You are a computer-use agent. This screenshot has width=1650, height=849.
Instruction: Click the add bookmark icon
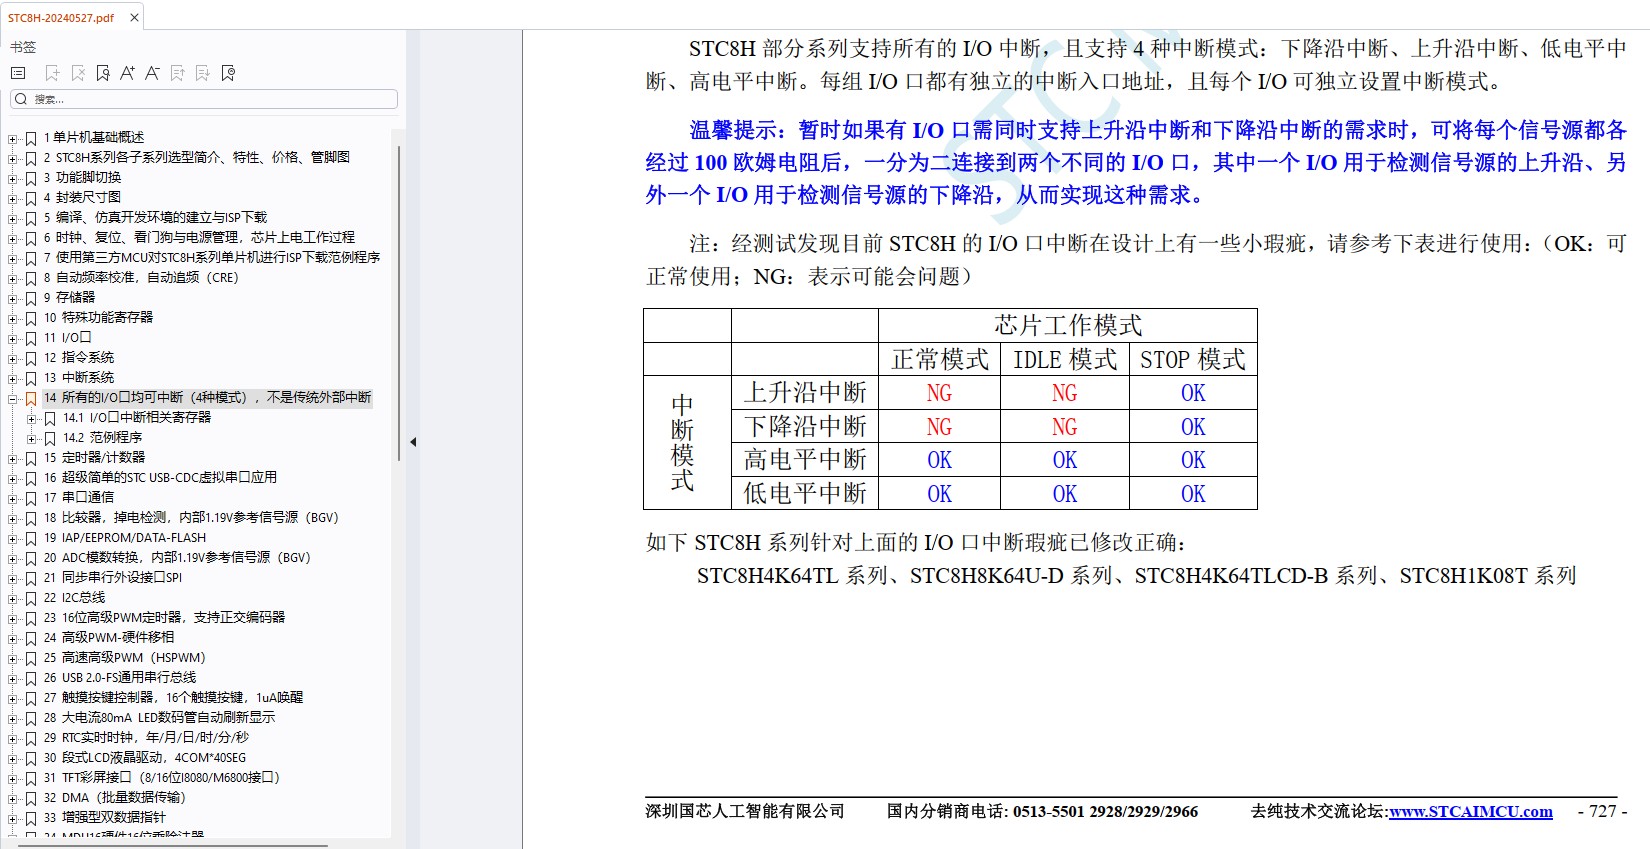tap(52, 73)
